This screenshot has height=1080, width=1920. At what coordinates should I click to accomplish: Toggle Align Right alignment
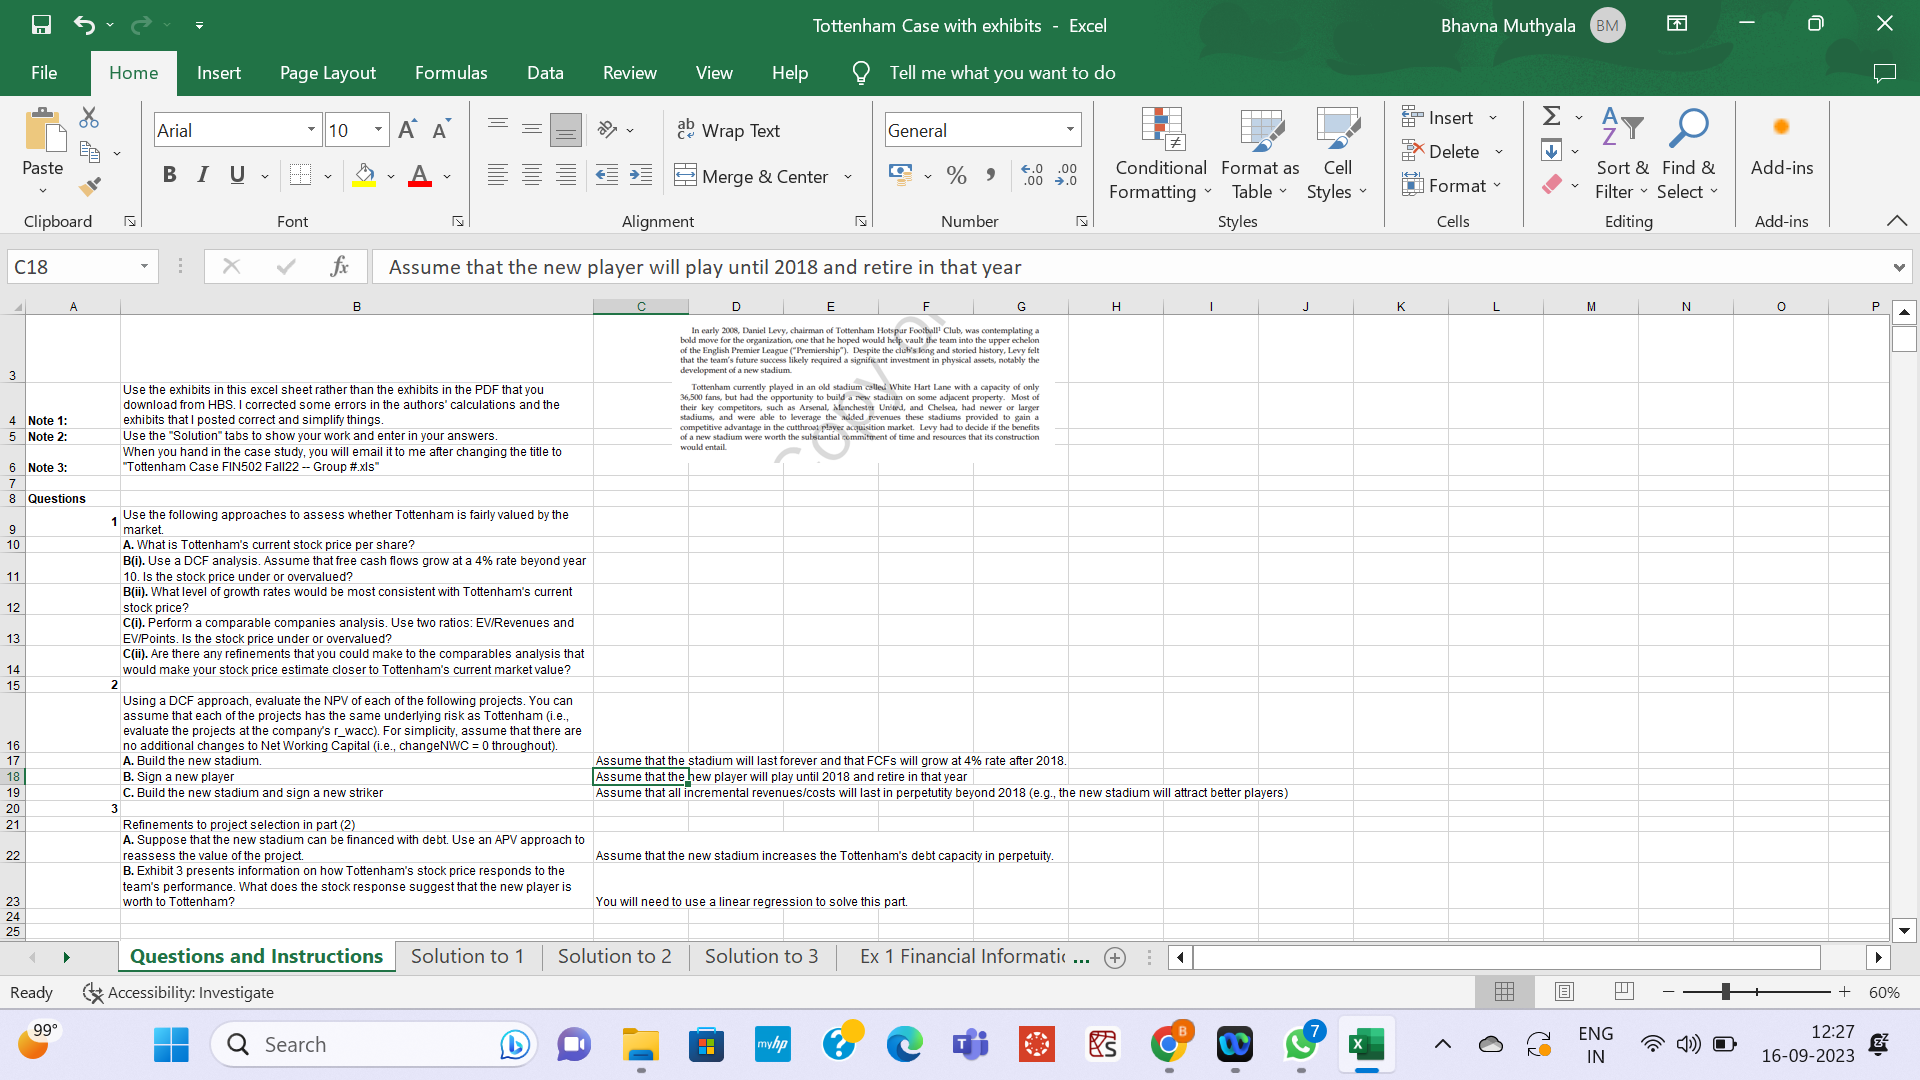[x=566, y=176]
